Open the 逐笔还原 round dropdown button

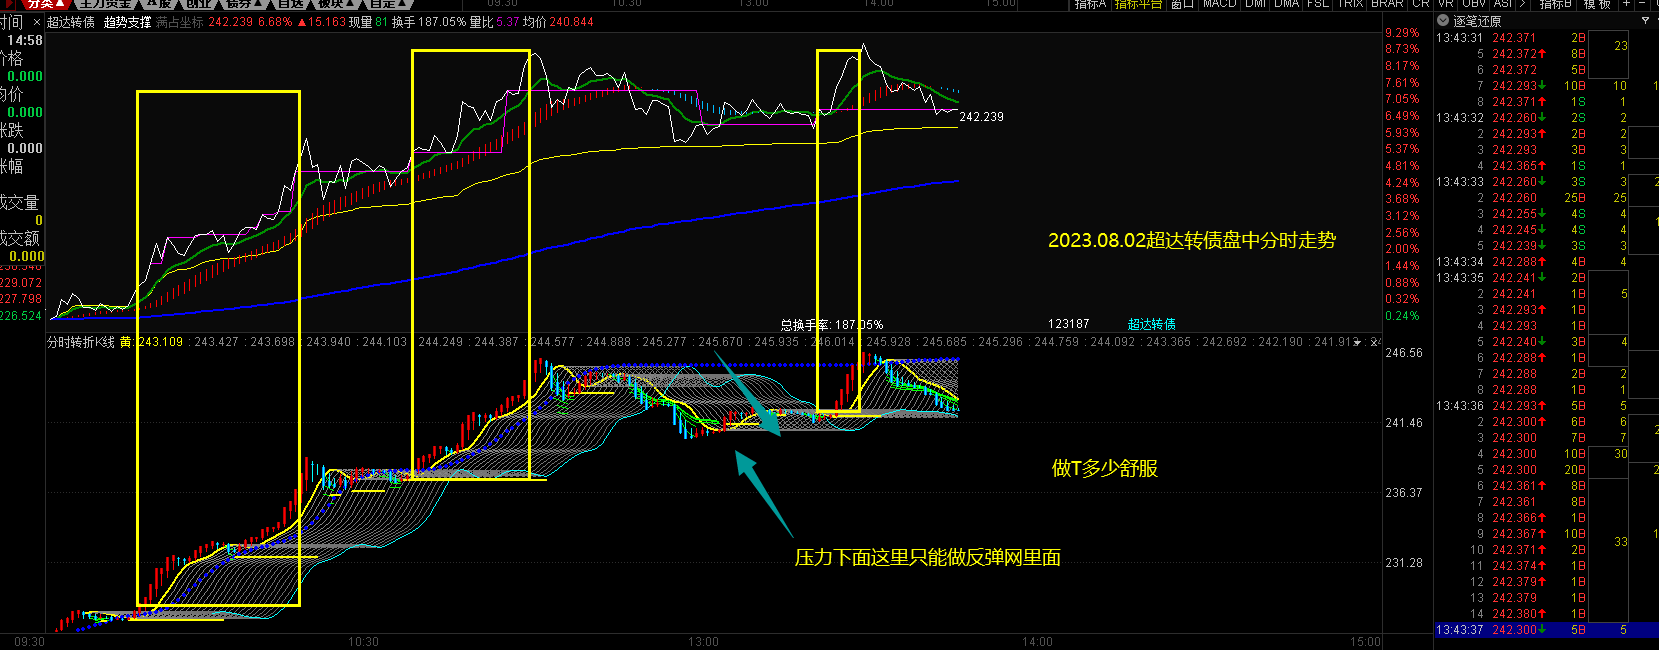[1443, 20]
